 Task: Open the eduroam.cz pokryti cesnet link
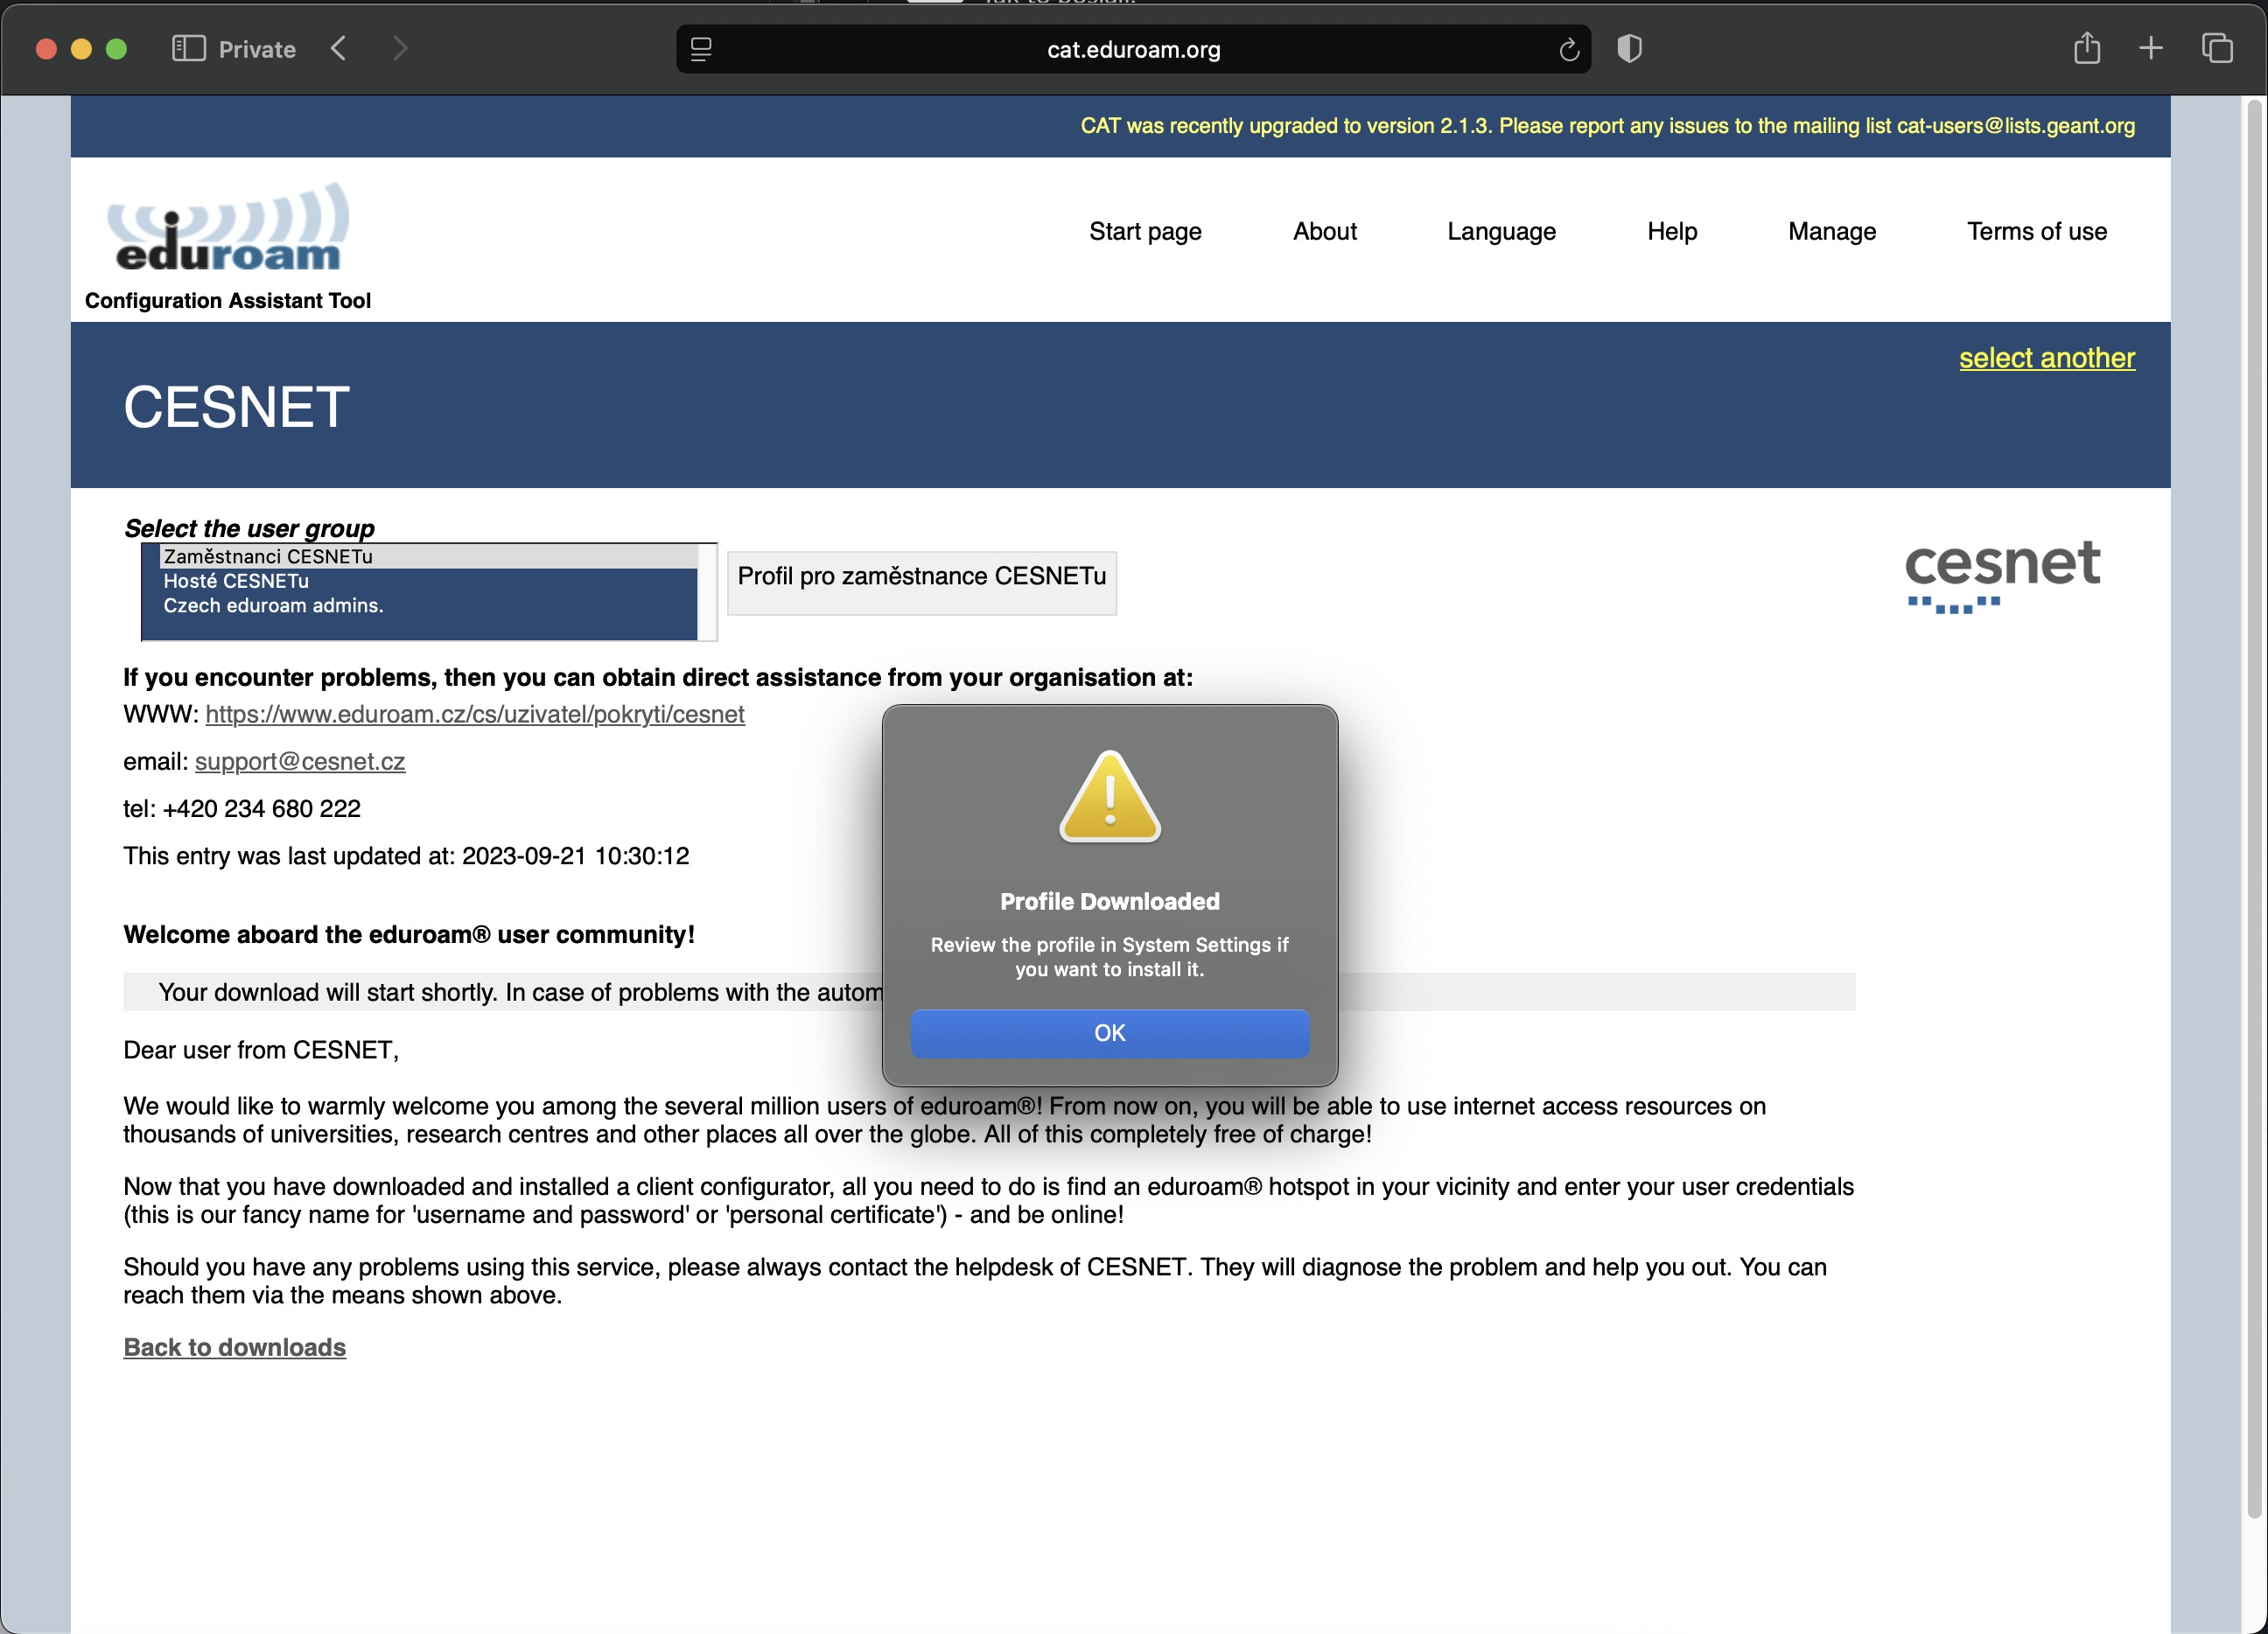[x=475, y=714]
